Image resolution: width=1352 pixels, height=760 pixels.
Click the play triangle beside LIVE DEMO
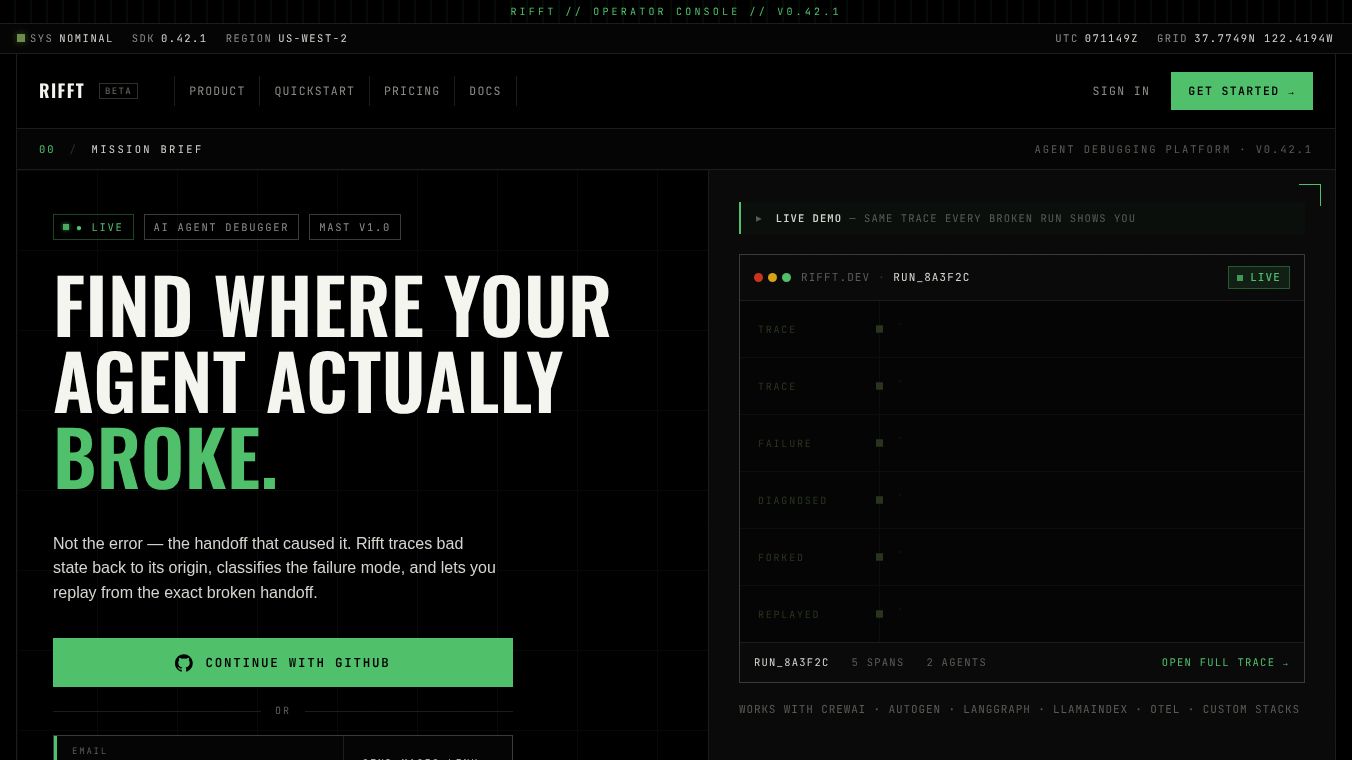tap(759, 218)
